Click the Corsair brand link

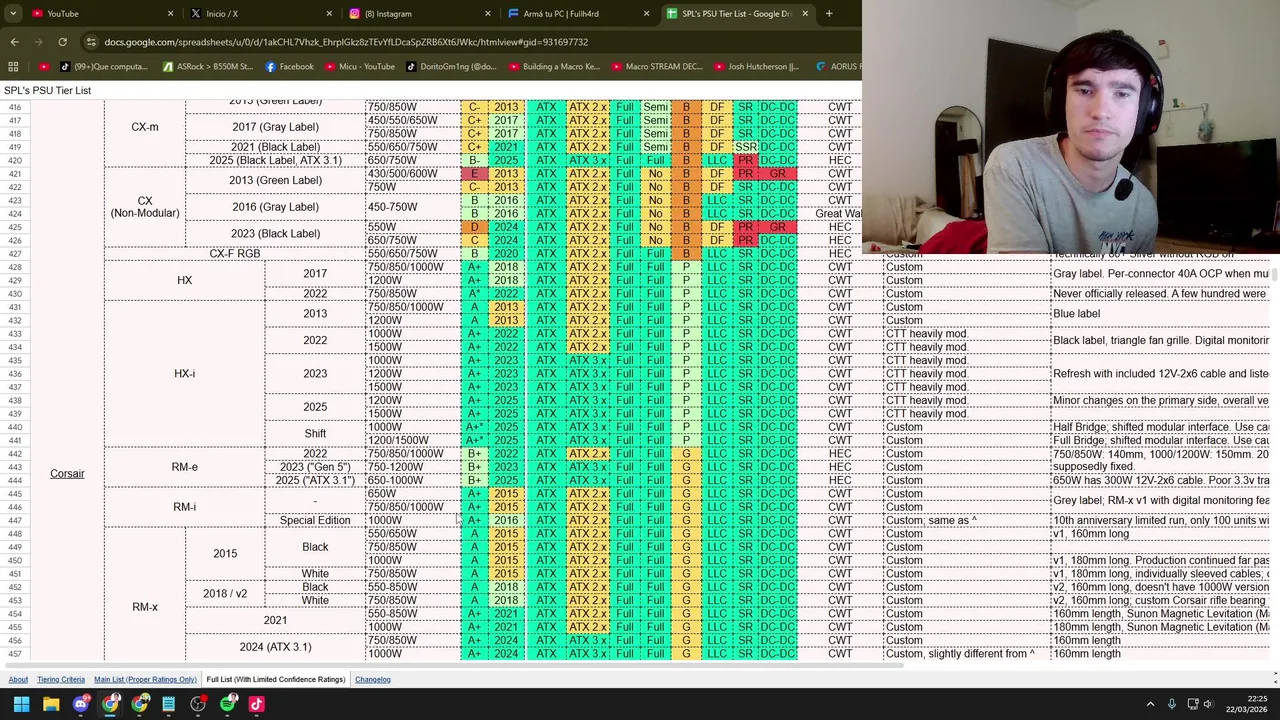pyautogui.click(x=67, y=474)
